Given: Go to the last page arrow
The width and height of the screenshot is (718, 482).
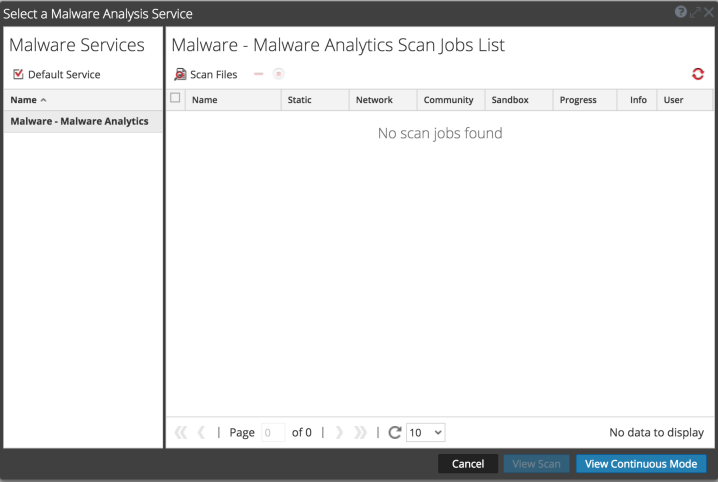Looking at the screenshot, I should [360, 432].
